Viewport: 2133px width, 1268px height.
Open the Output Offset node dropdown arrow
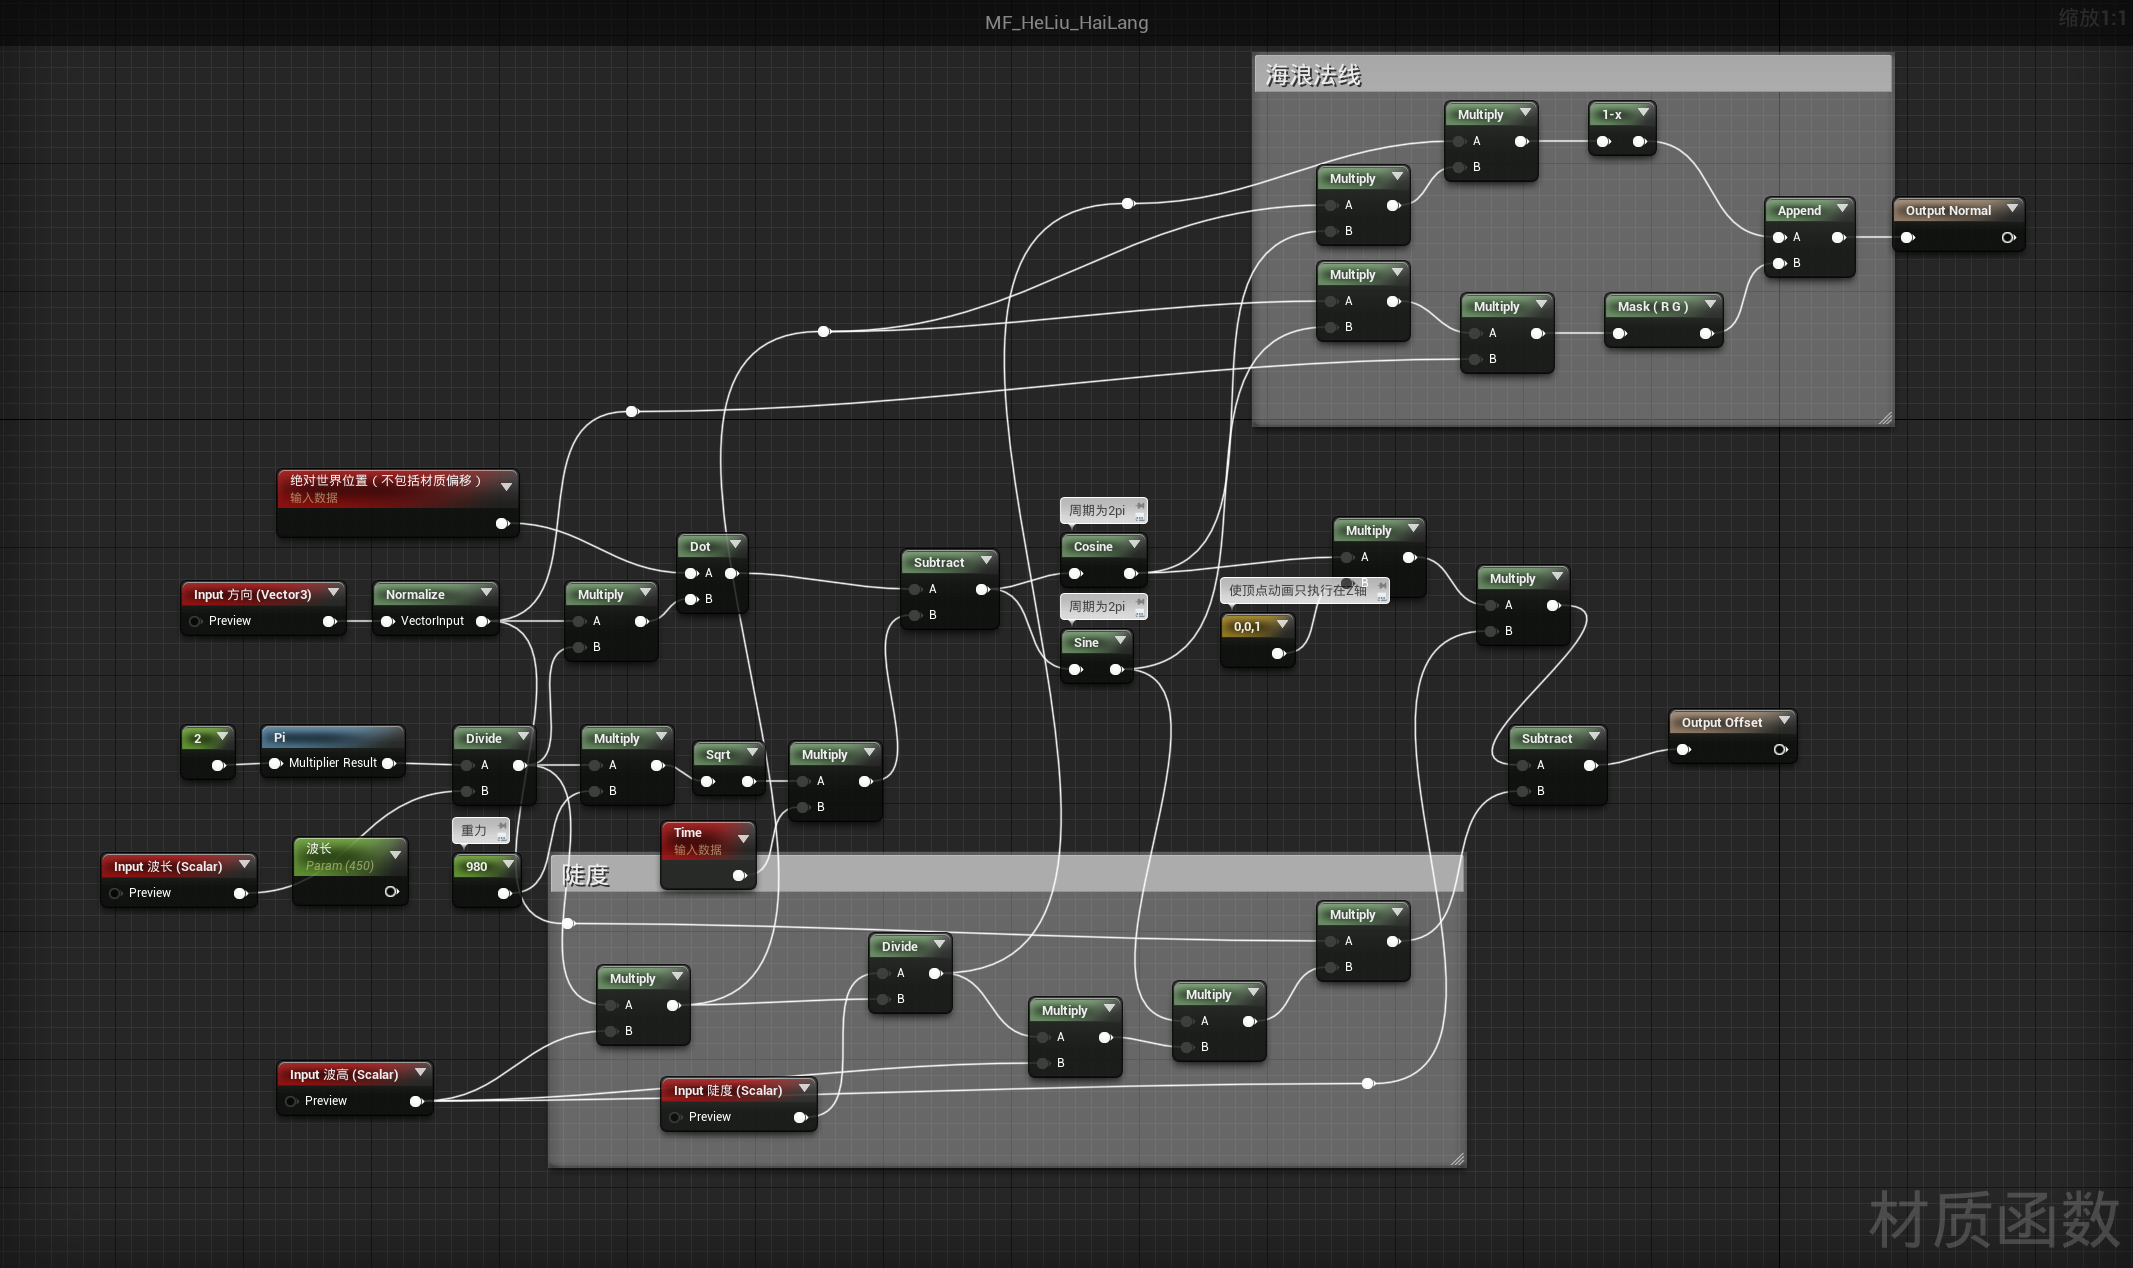1786,721
